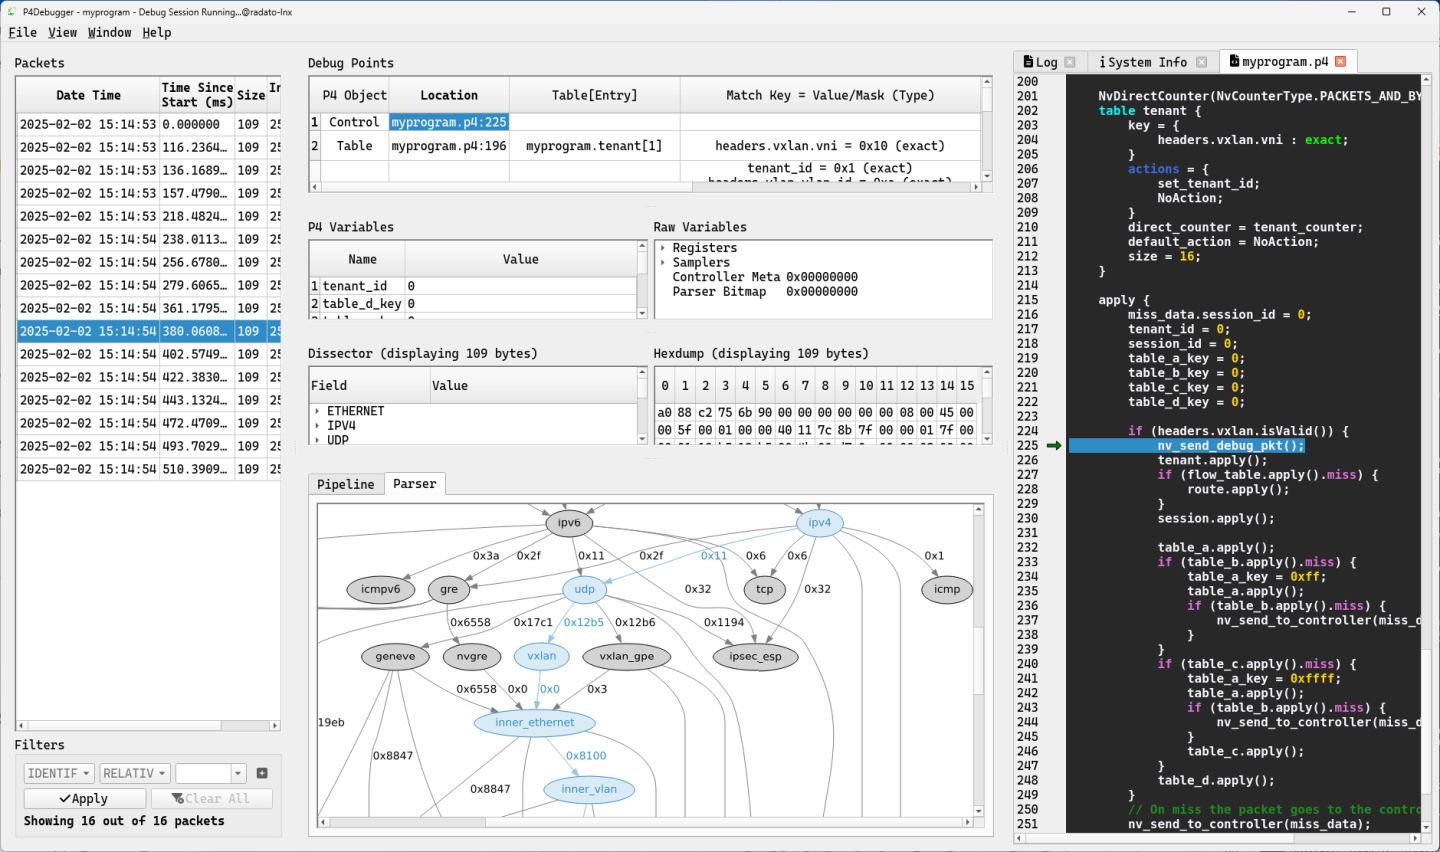1440x852 pixels.
Task: Close the System Info tab
Action: coord(1201,62)
